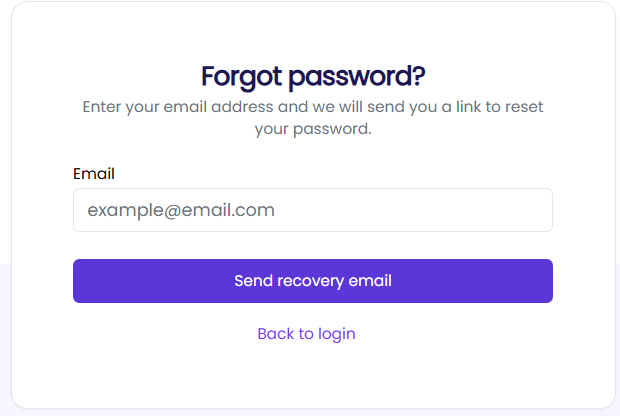Open the login page via Back link

click(306, 333)
